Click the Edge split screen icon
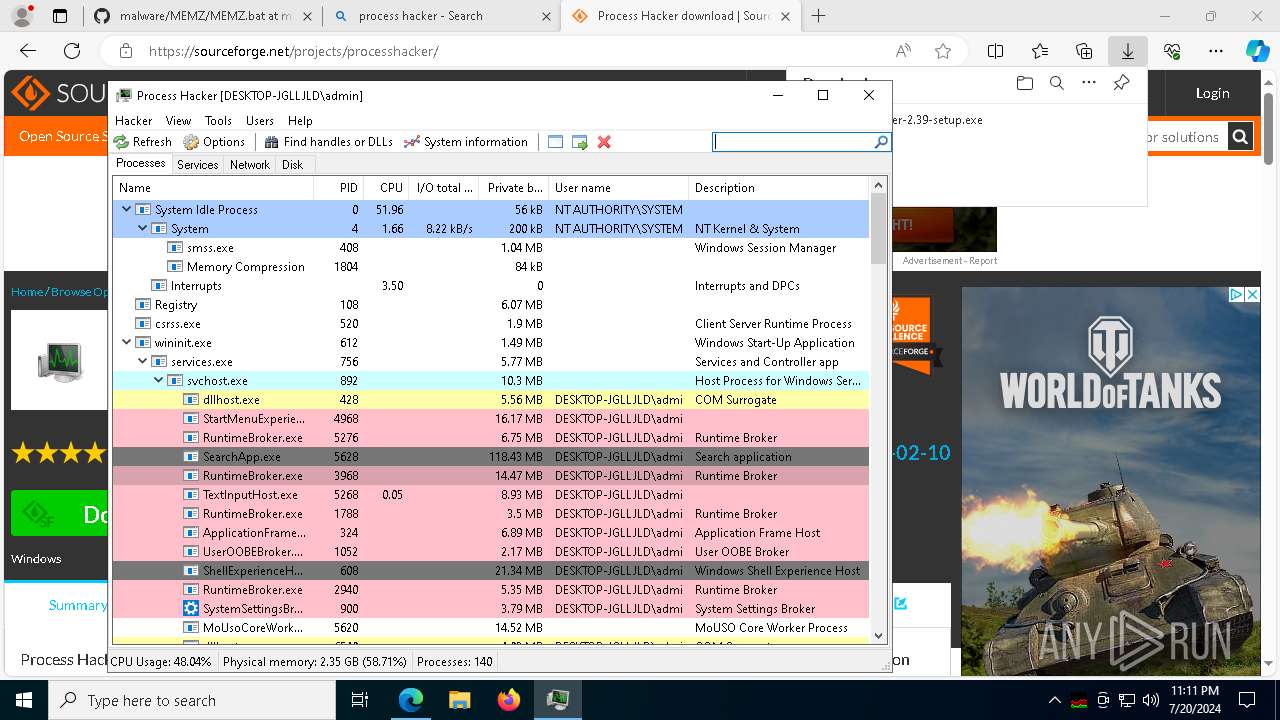Image resolution: width=1280 pixels, height=720 pixels. pyautogui.click(x=996, y=51)
